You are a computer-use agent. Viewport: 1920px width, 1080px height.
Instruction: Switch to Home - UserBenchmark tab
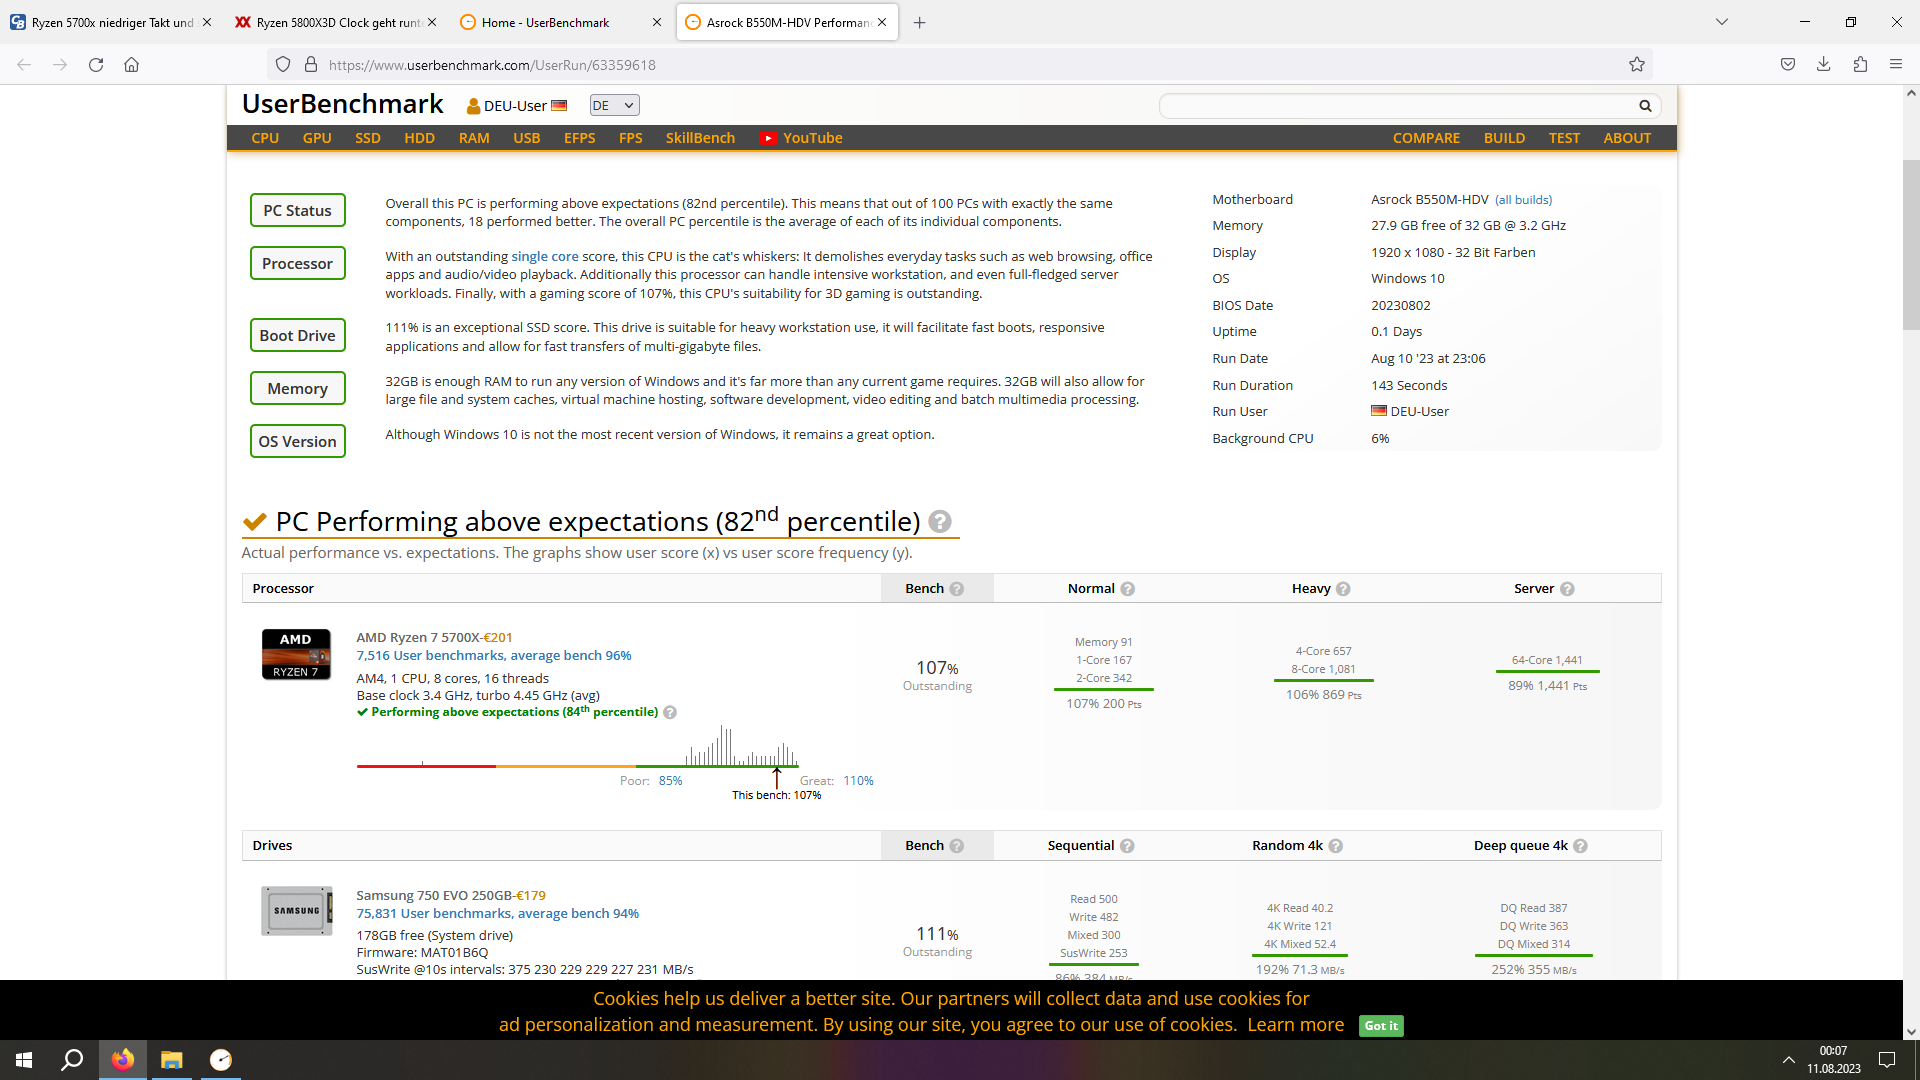click(545, 22)
